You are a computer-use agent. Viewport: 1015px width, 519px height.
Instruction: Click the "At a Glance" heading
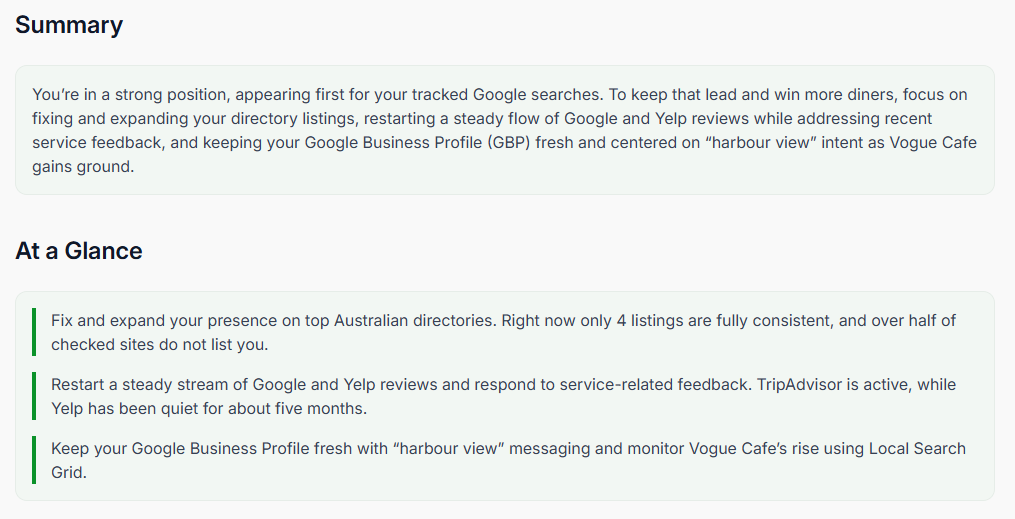click(x=79, y=251)
